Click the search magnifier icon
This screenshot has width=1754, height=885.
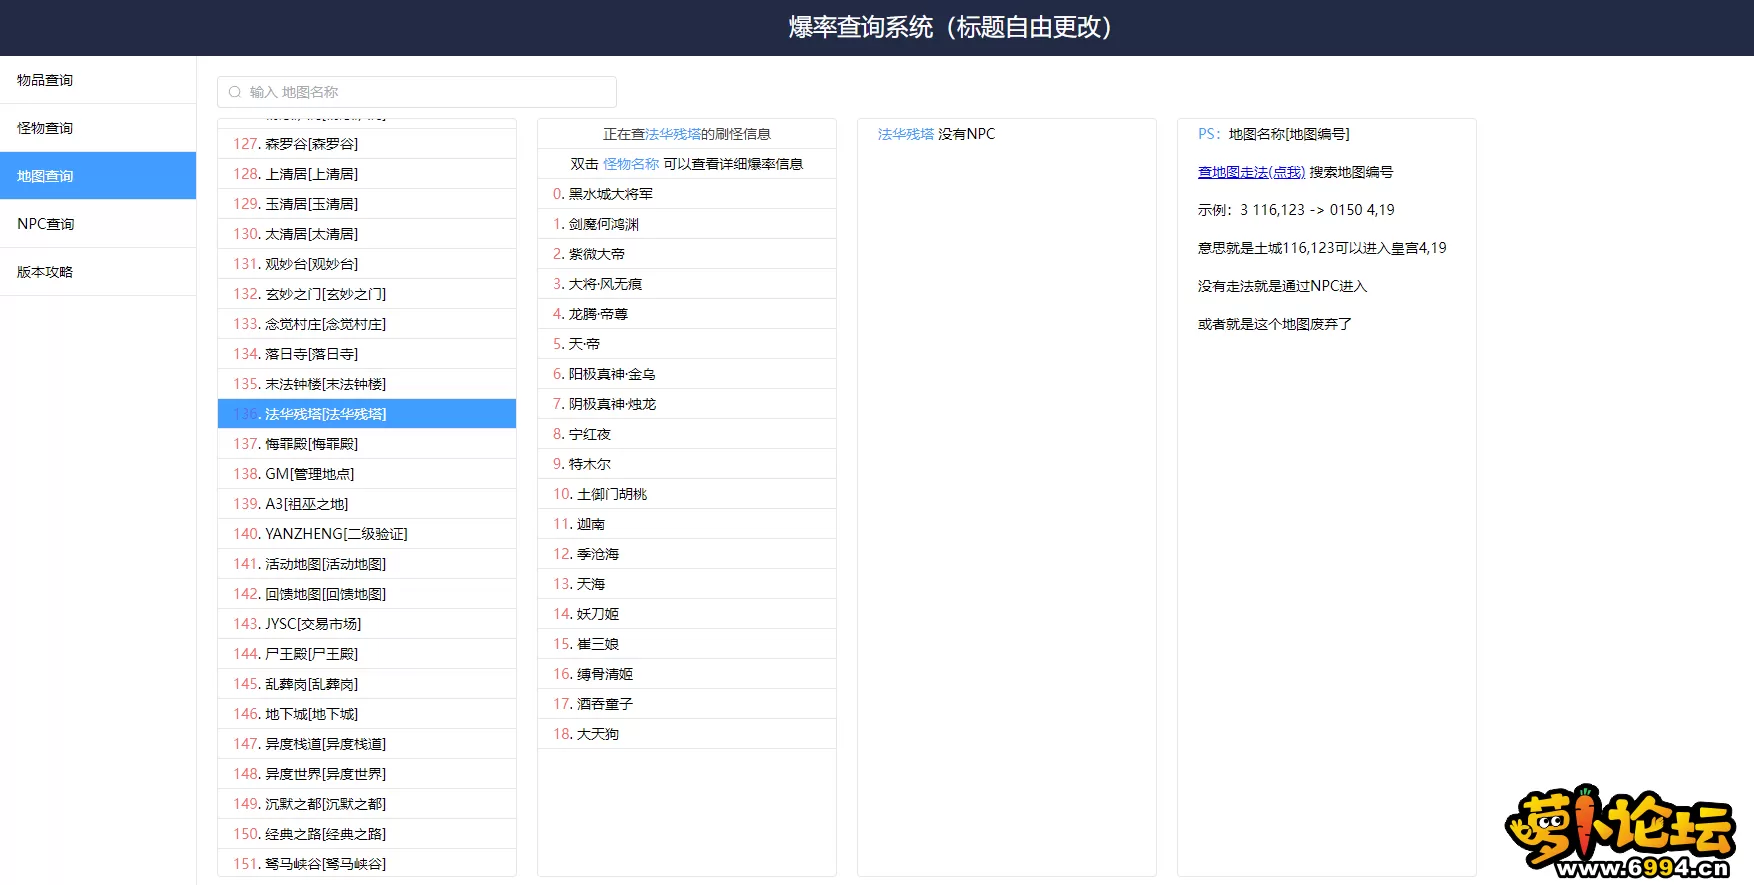point(235,92)
